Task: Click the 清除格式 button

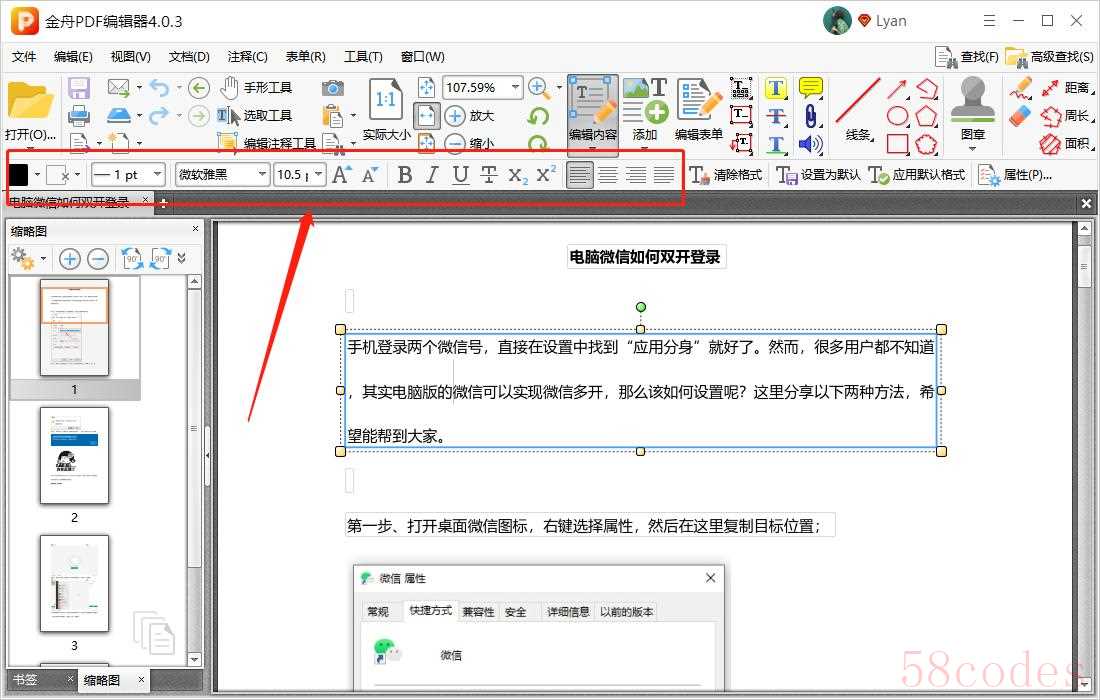Action: [726, 175]
